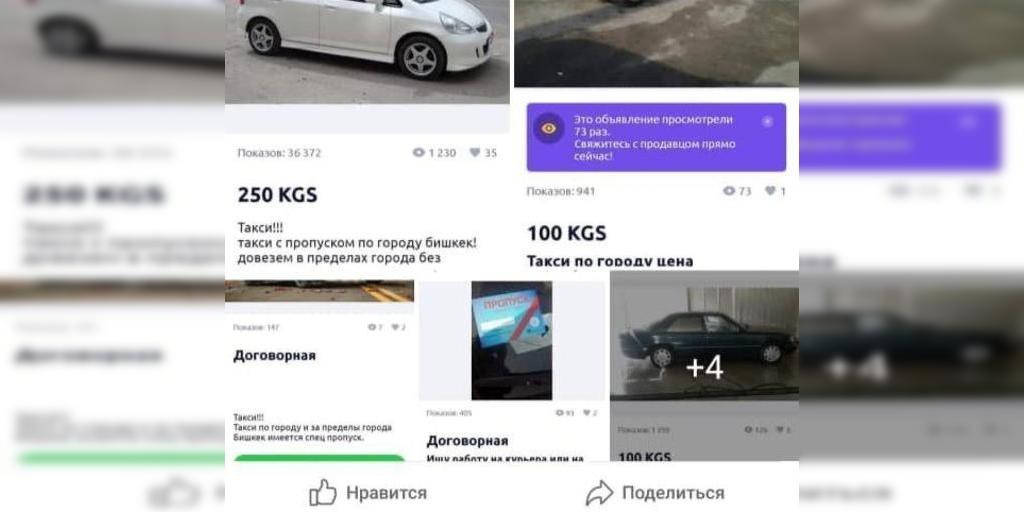This screenshot has width=1024, height=512.
Task: Click the thumbs-up Нравится icon
Action: click(323, 492)
